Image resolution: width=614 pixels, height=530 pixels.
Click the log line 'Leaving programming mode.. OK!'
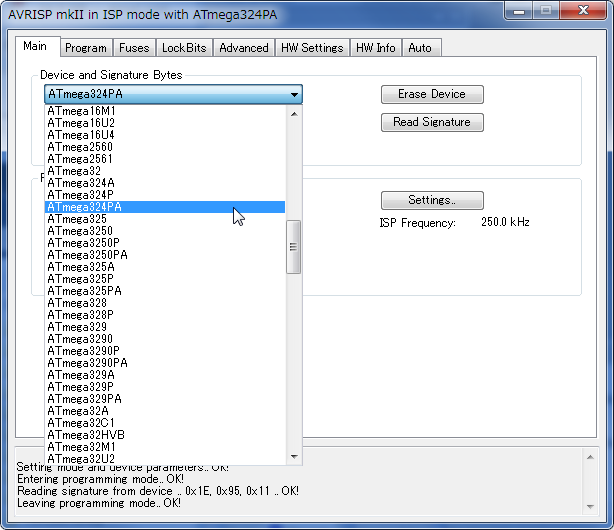tap(99, 503)
